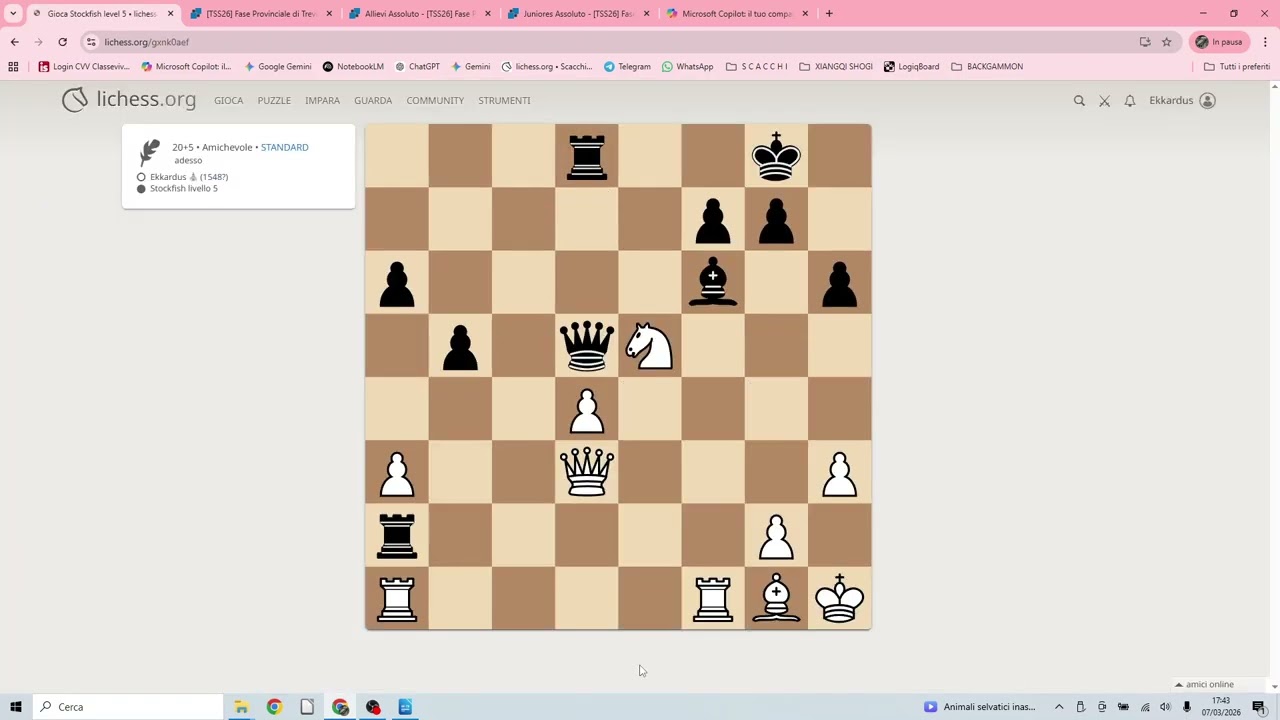Open the GUARDA menu

(x=373, y=100)
